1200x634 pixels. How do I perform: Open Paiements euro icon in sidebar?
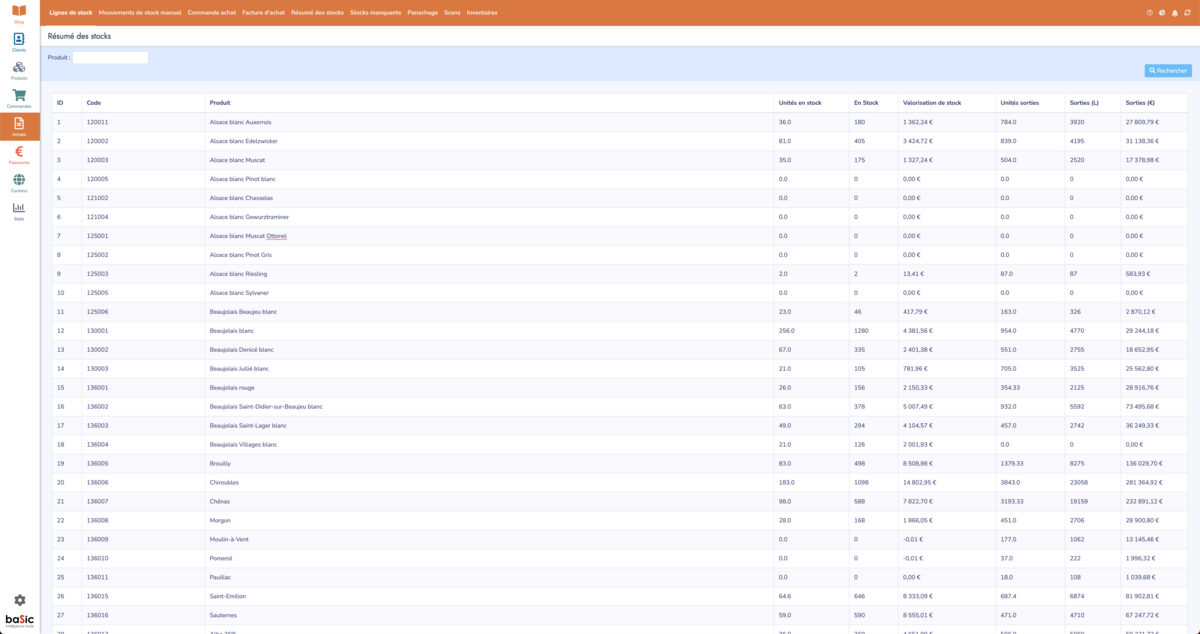pos(19,153)
